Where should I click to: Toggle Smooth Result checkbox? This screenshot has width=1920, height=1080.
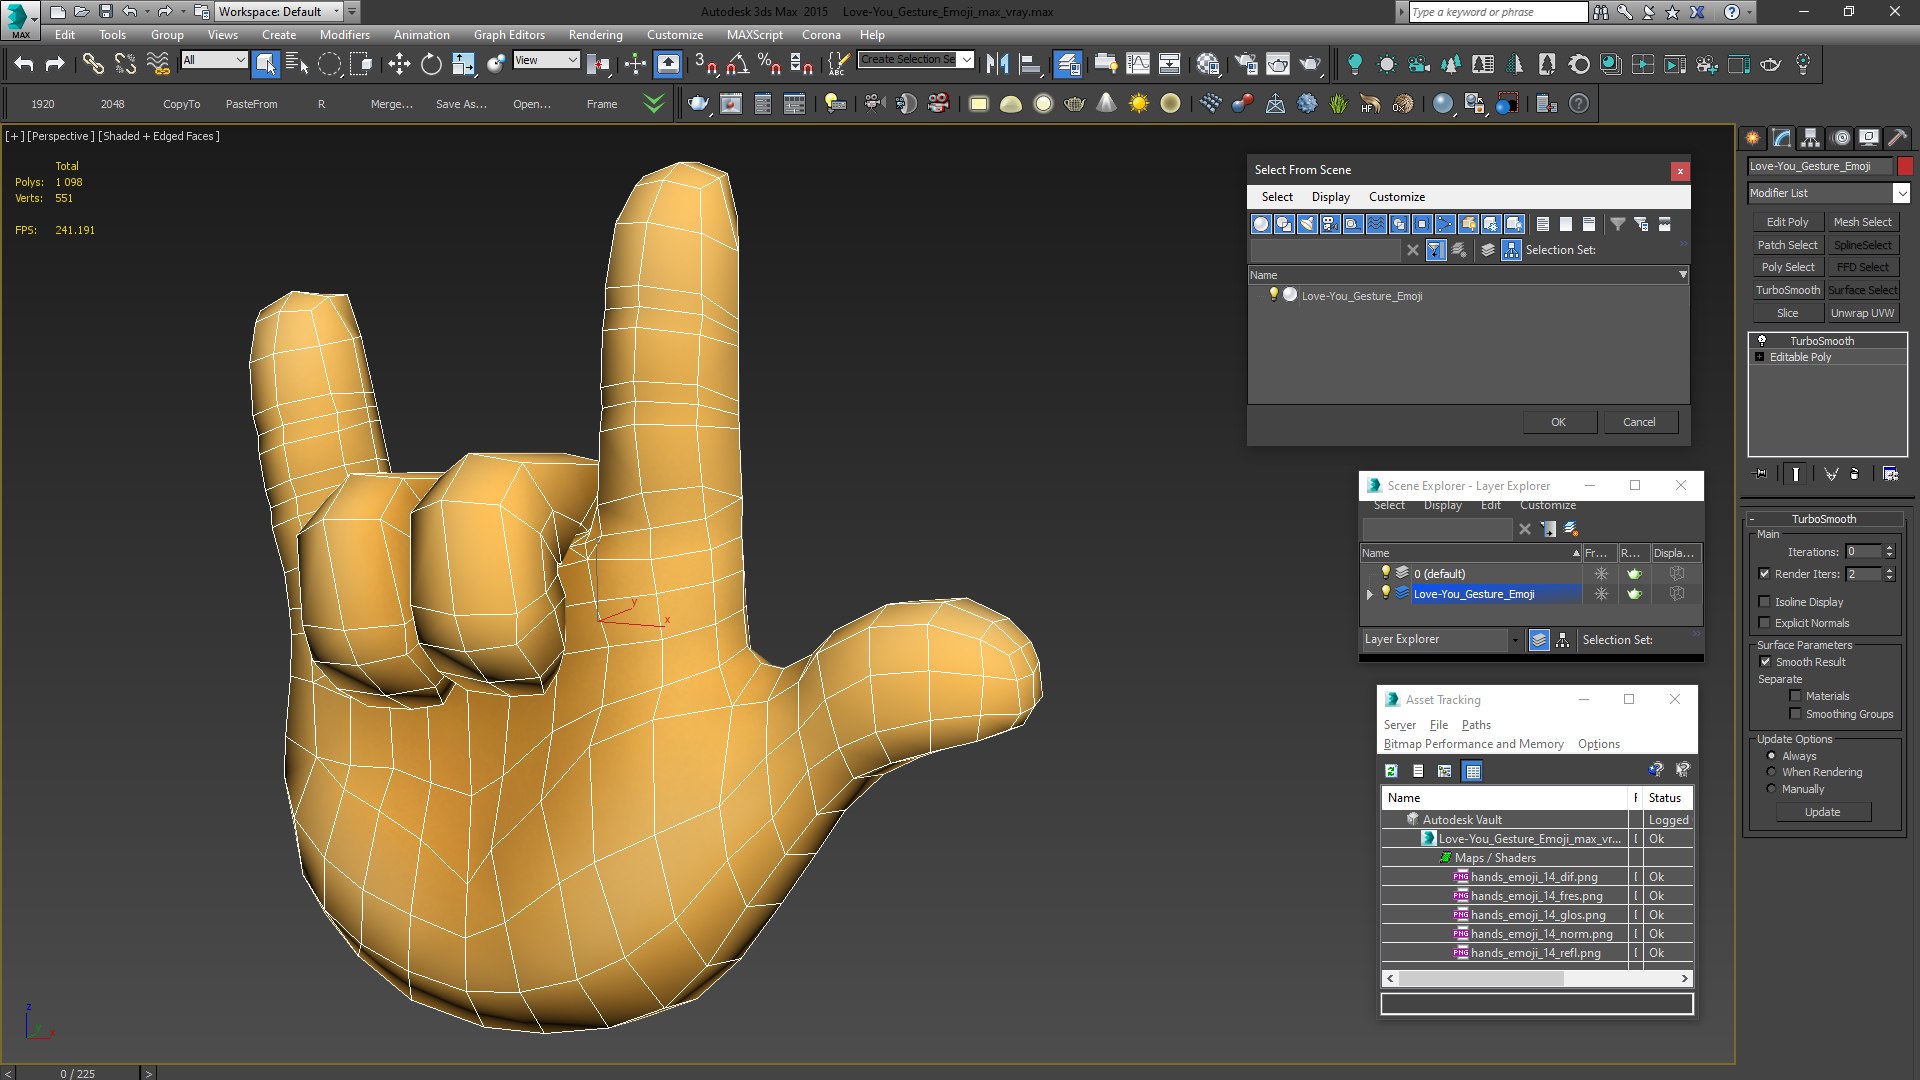[1764, 662]
